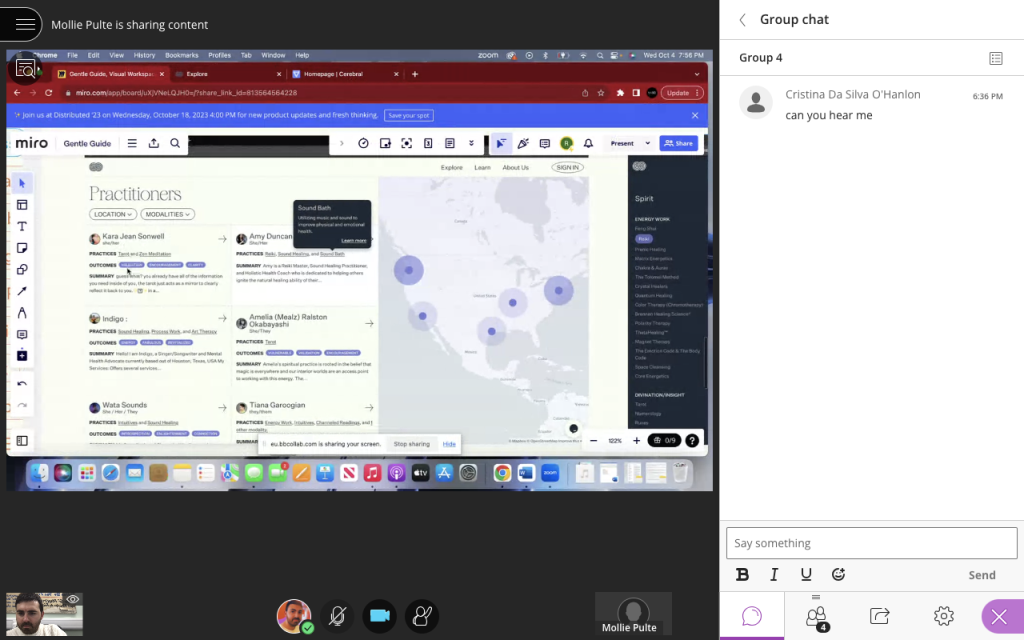Toggle the camera video share

point(379,616)
